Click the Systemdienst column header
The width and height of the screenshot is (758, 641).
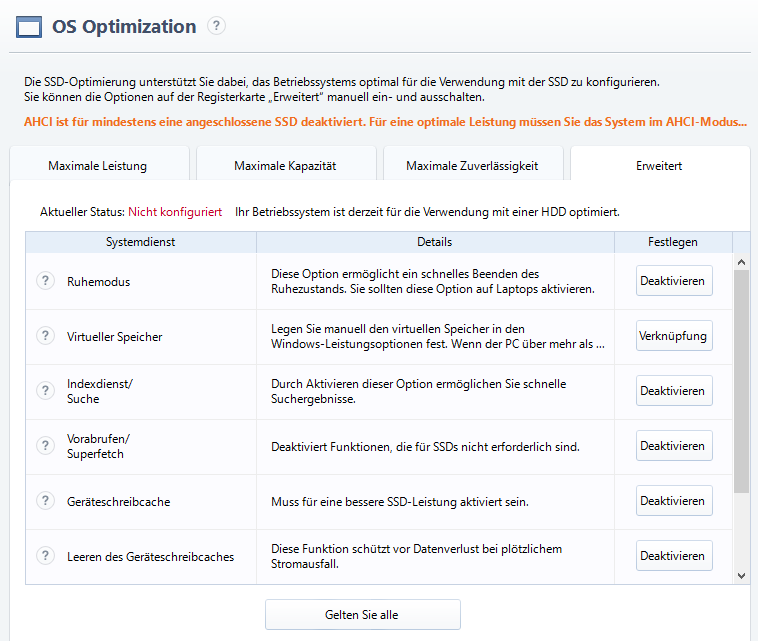140,242
